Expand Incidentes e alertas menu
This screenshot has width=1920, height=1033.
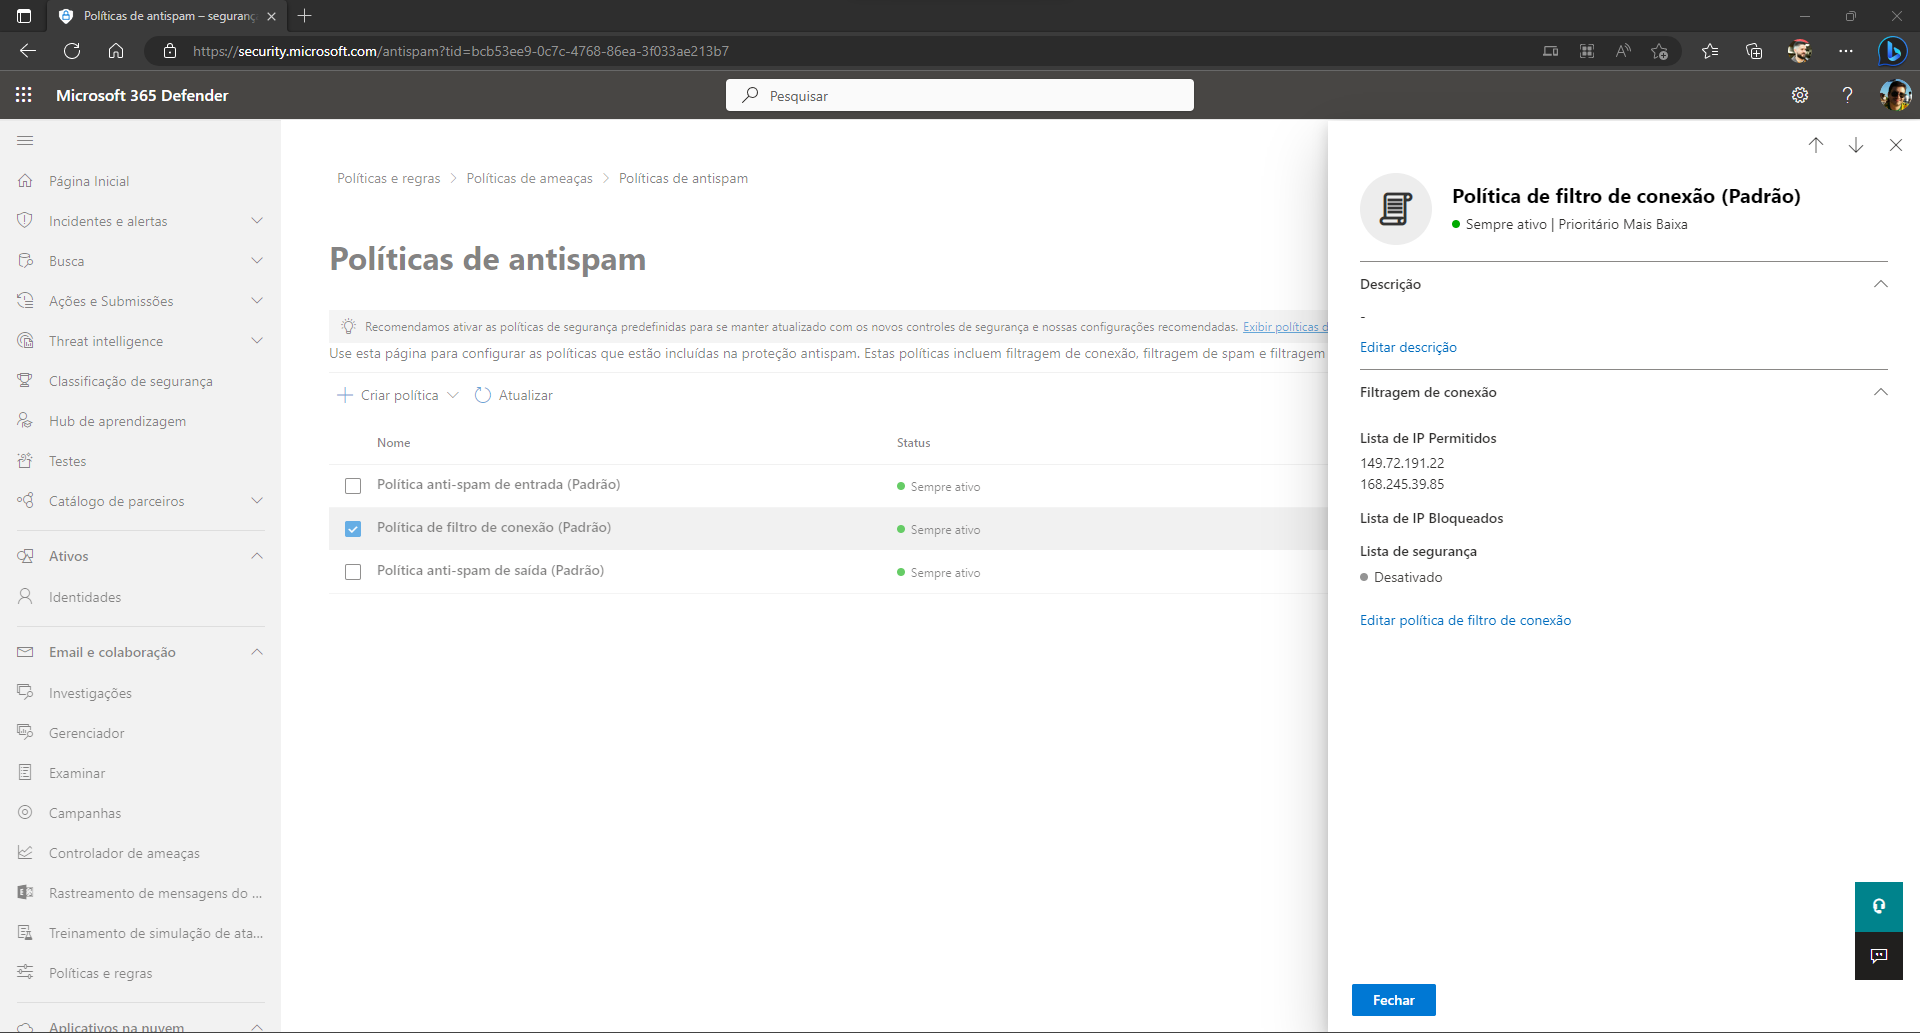click(x=257, y=221)
